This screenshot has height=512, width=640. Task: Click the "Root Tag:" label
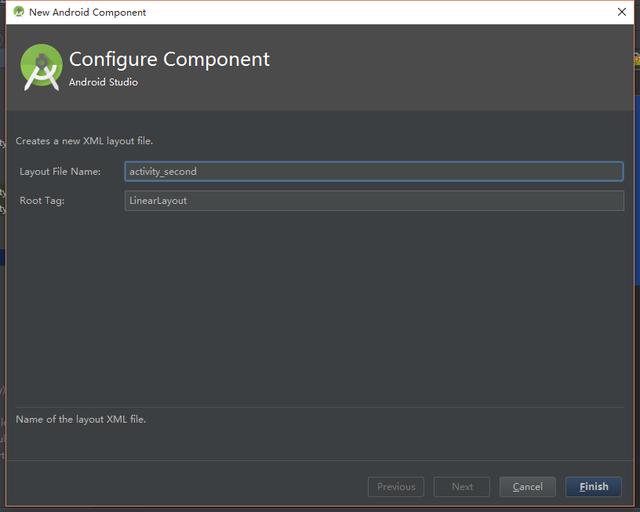(42, 200)
